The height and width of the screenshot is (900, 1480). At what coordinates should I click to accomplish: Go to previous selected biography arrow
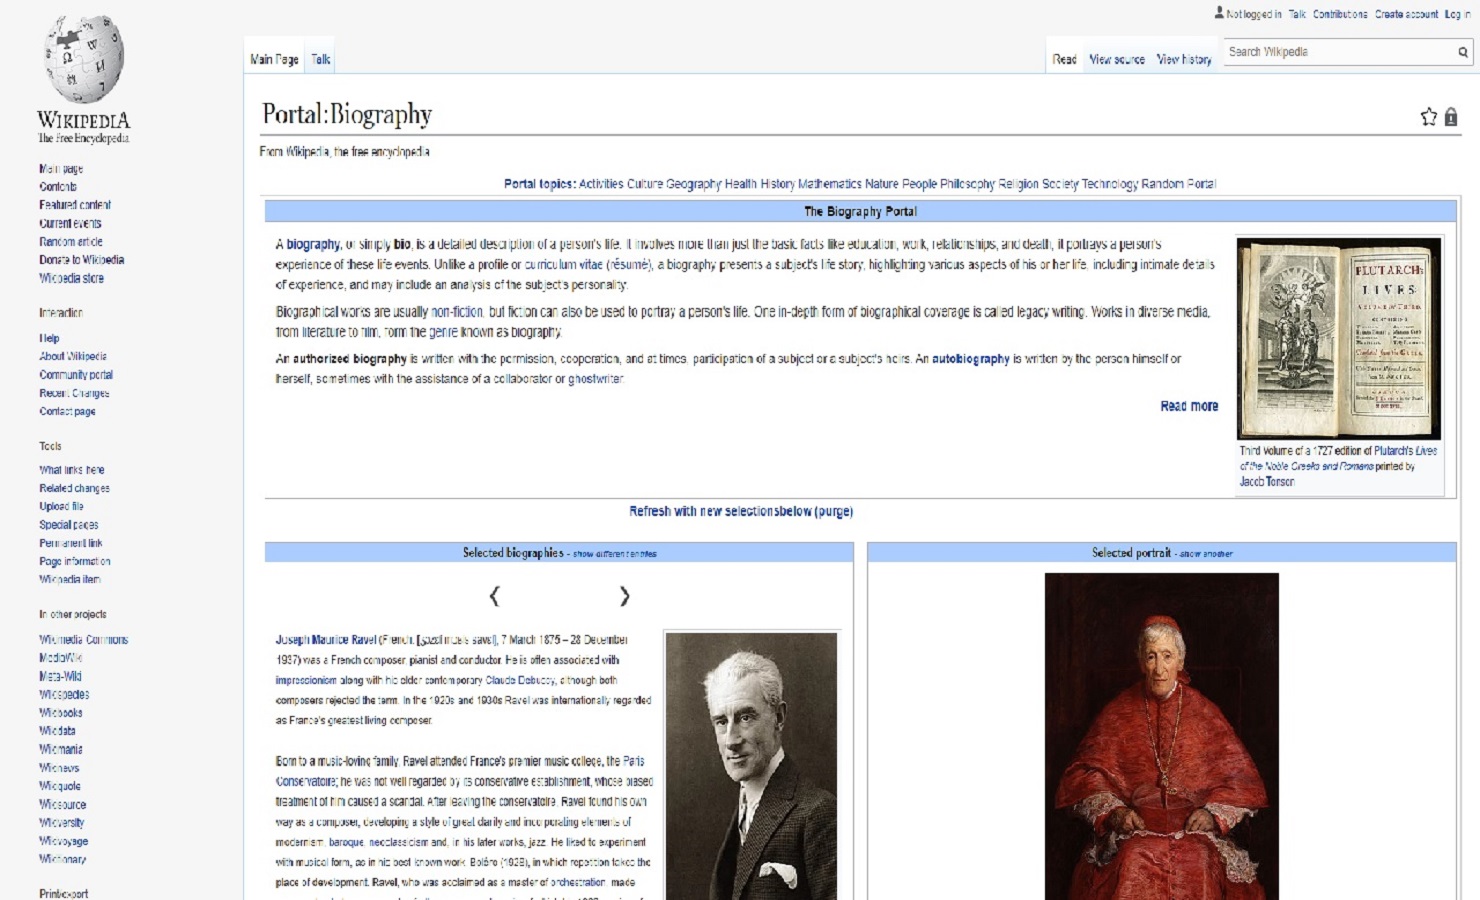(x=494, y=597)
